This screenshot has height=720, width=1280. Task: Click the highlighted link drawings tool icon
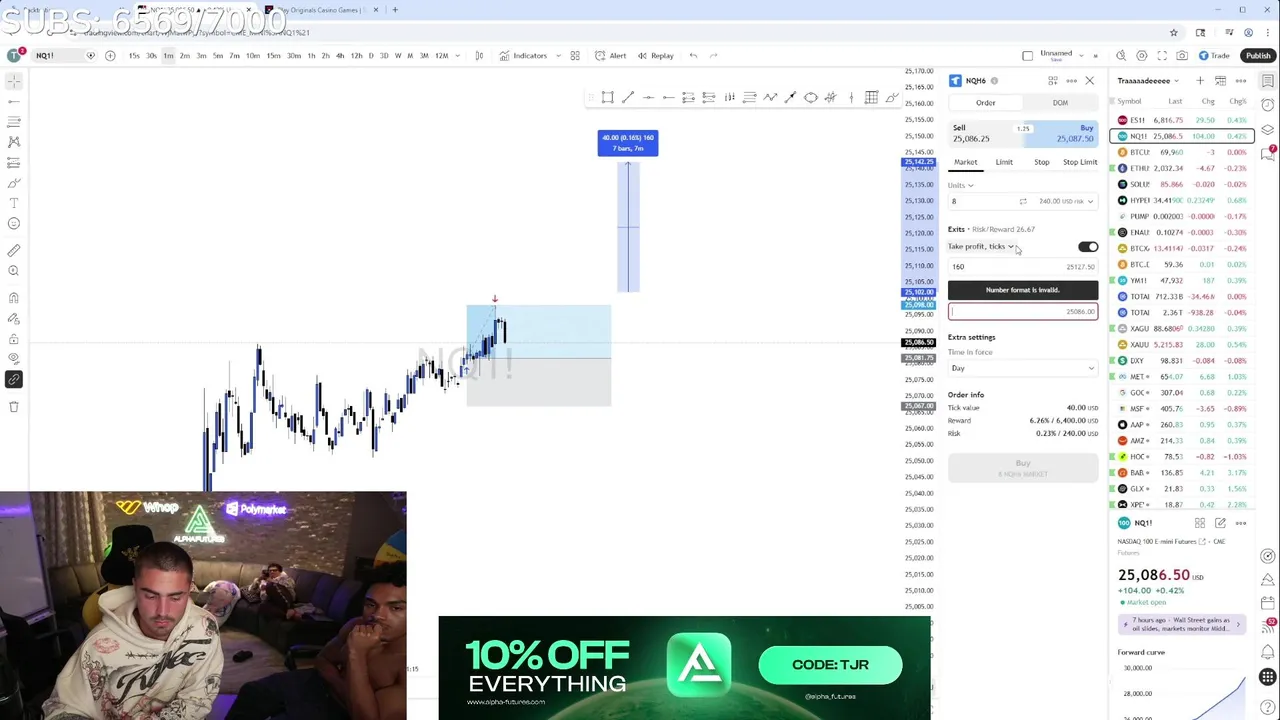click(14, 379)
